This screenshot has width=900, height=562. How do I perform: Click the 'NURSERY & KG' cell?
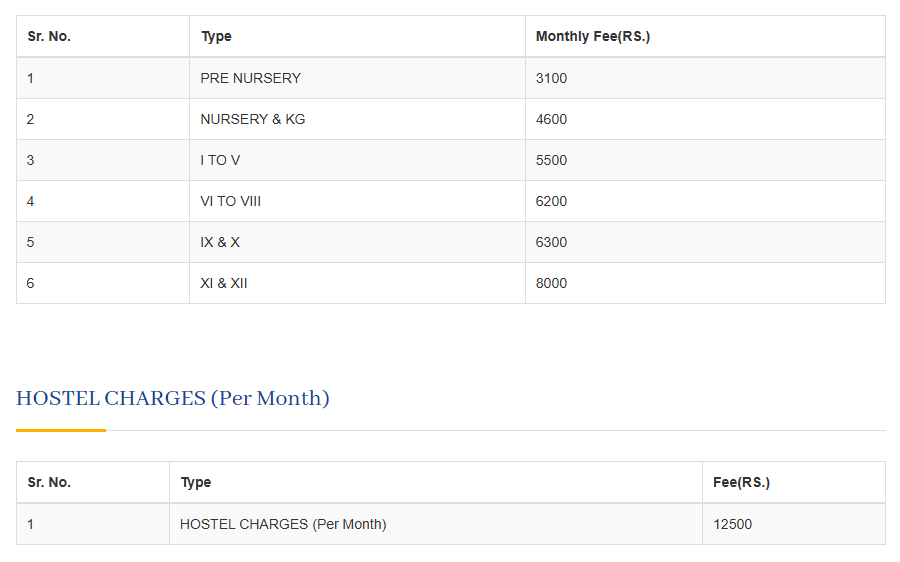point(253,119)
